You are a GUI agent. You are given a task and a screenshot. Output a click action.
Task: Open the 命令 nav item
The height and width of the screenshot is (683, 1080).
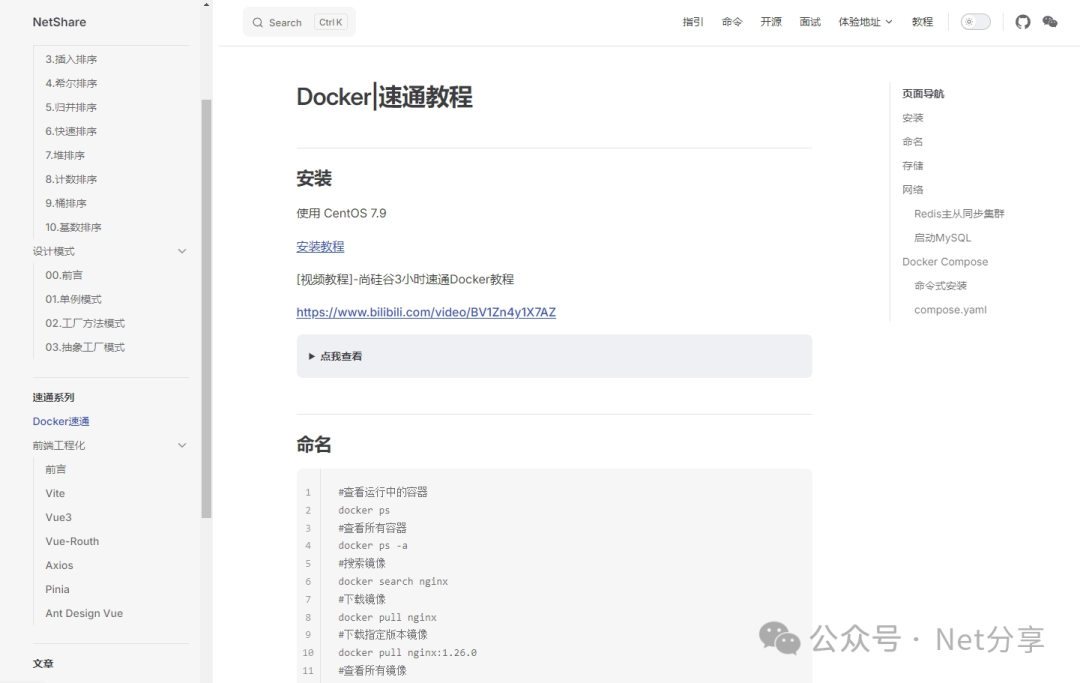pyautogui.click(x=732, y=22)
